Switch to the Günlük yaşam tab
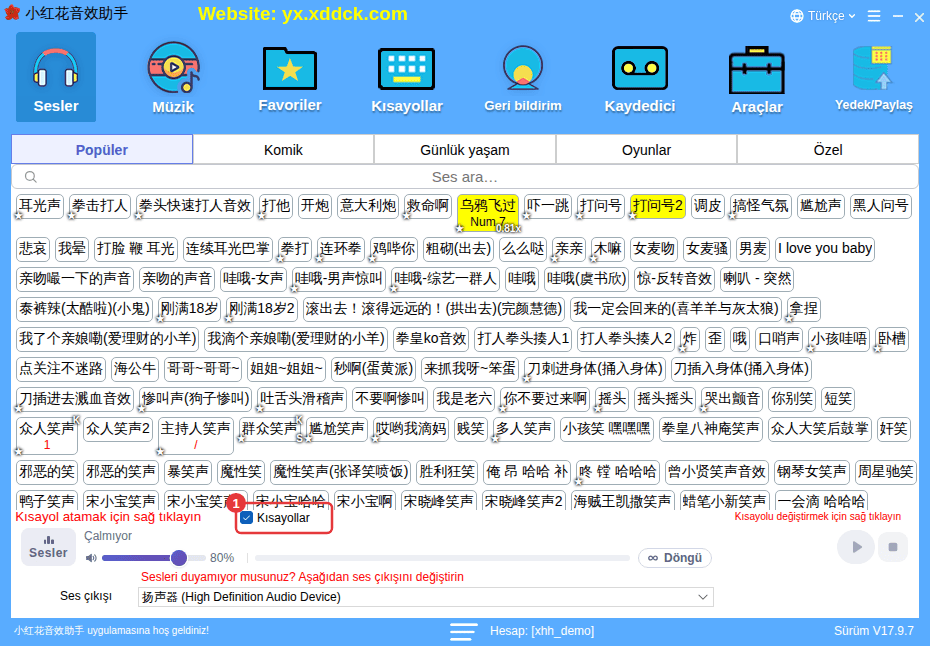Viewport: 930px width, 646px height. [x=465, y=149]
